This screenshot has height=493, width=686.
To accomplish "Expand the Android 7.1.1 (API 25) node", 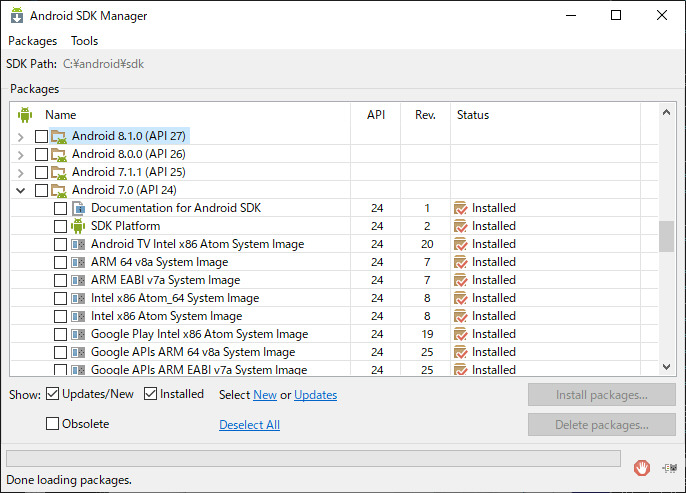I will click(x=21, y=172).
